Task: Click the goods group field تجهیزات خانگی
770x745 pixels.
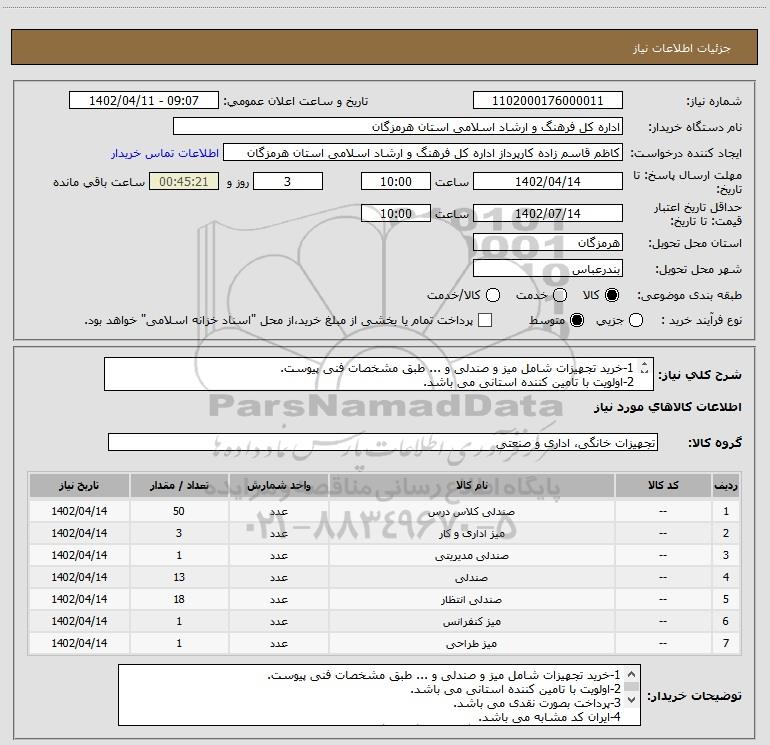Action: 383,442
